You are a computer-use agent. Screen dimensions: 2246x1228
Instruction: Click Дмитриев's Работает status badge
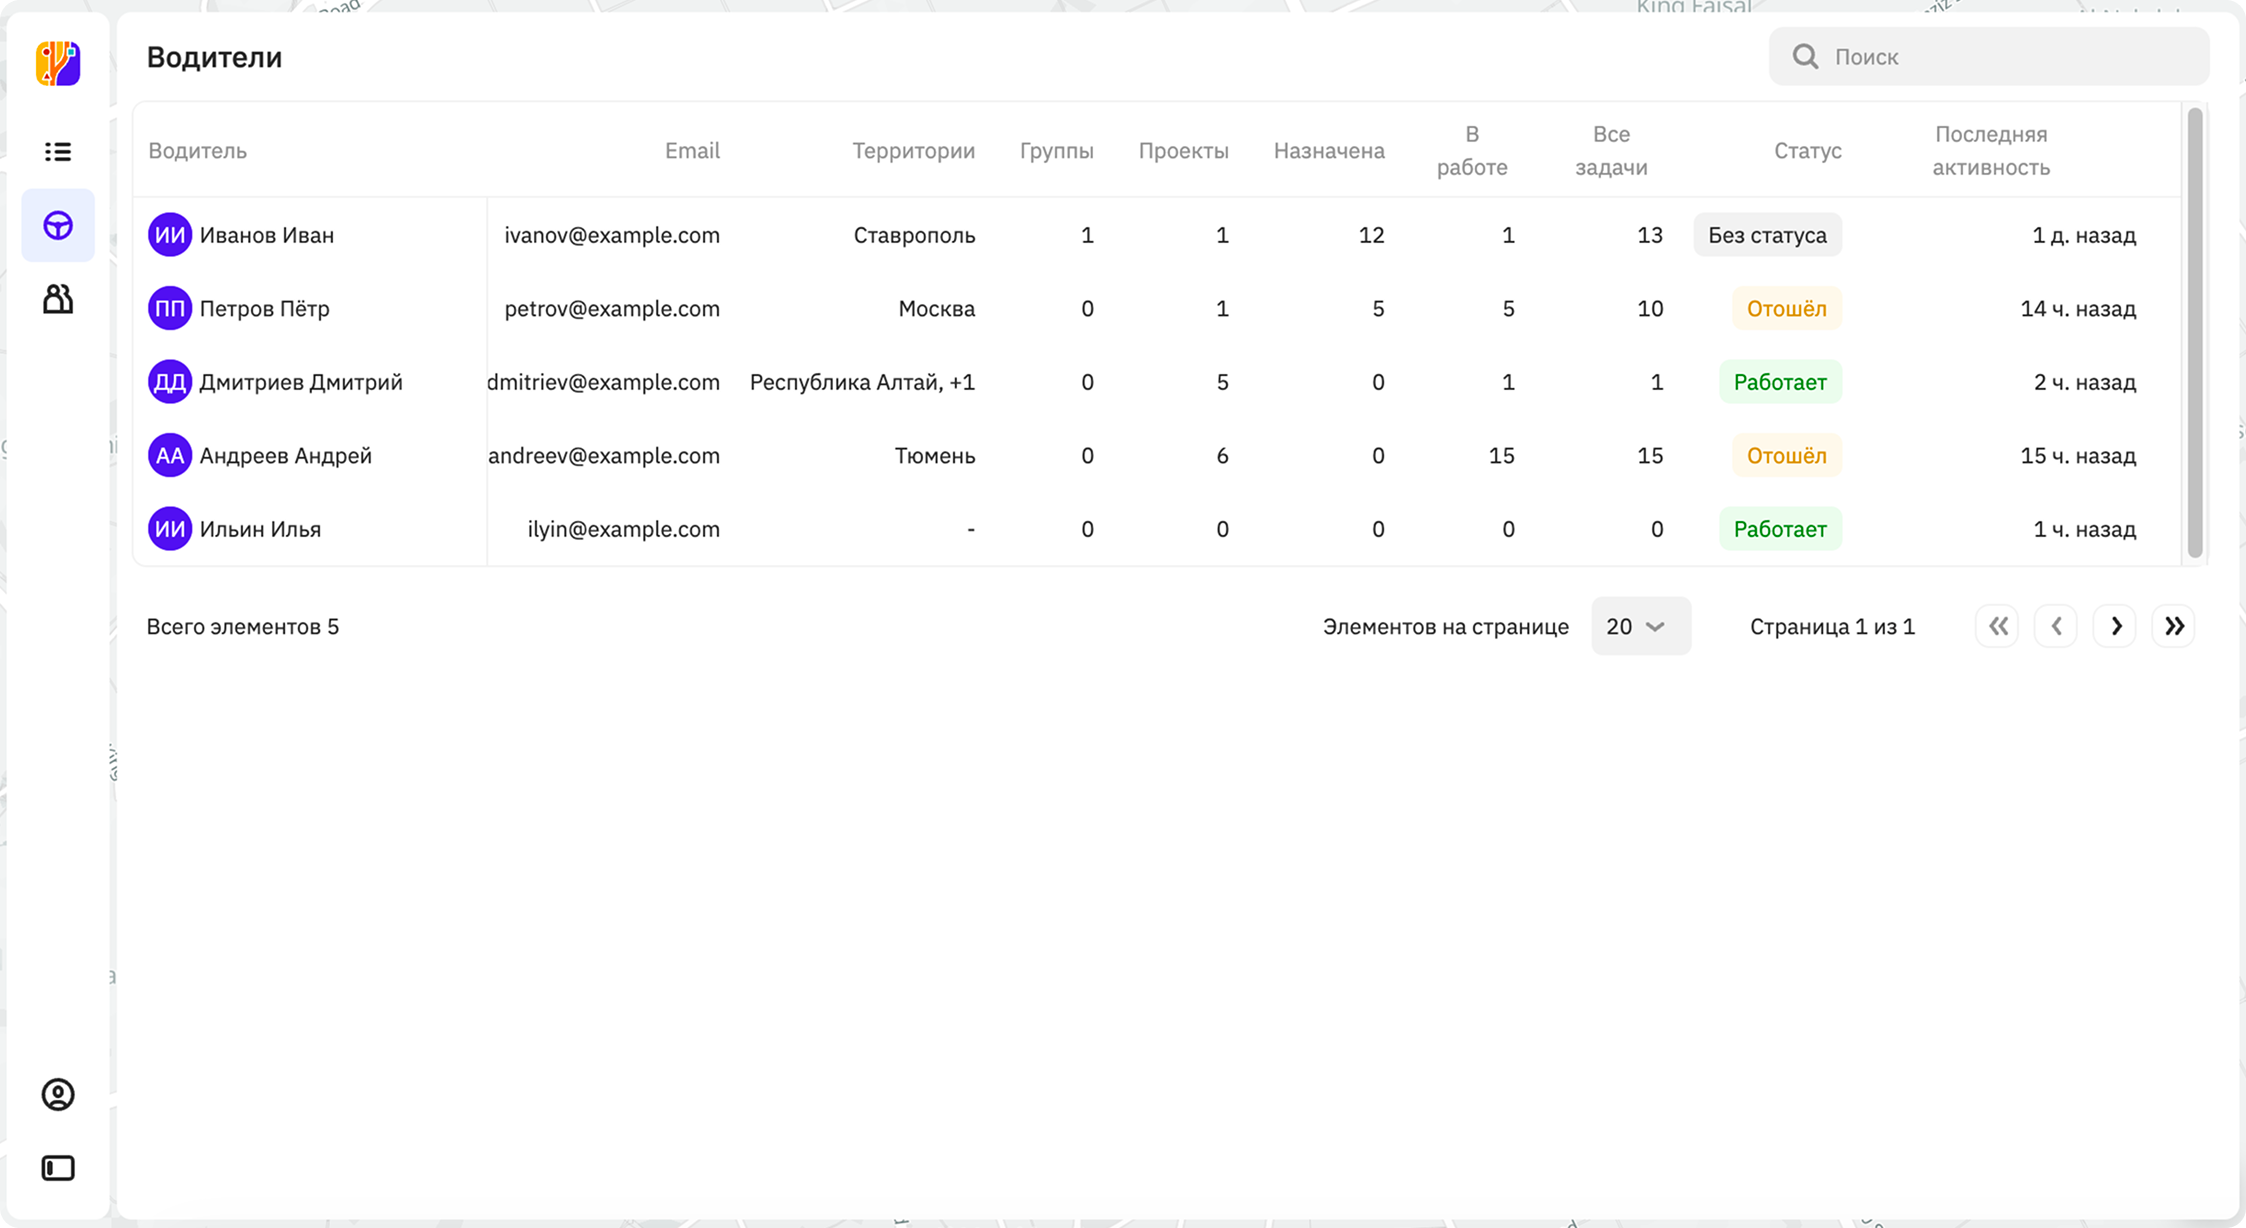click(1780, 382)
